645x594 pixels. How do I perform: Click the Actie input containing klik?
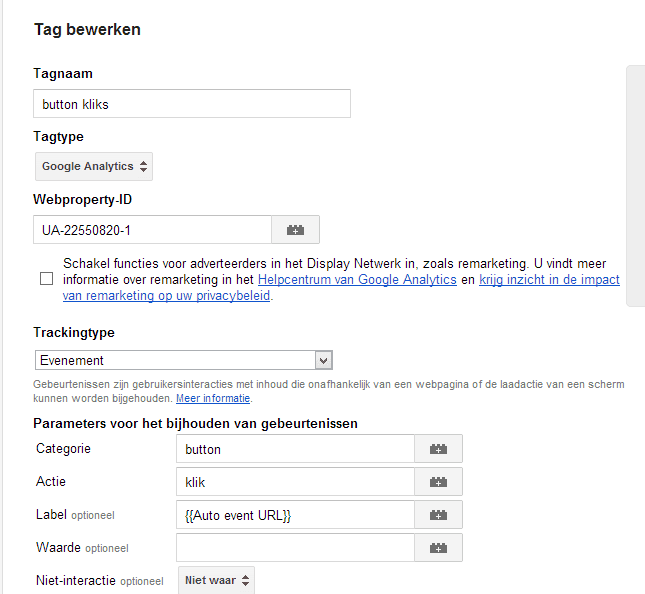[x=295, y=482]
